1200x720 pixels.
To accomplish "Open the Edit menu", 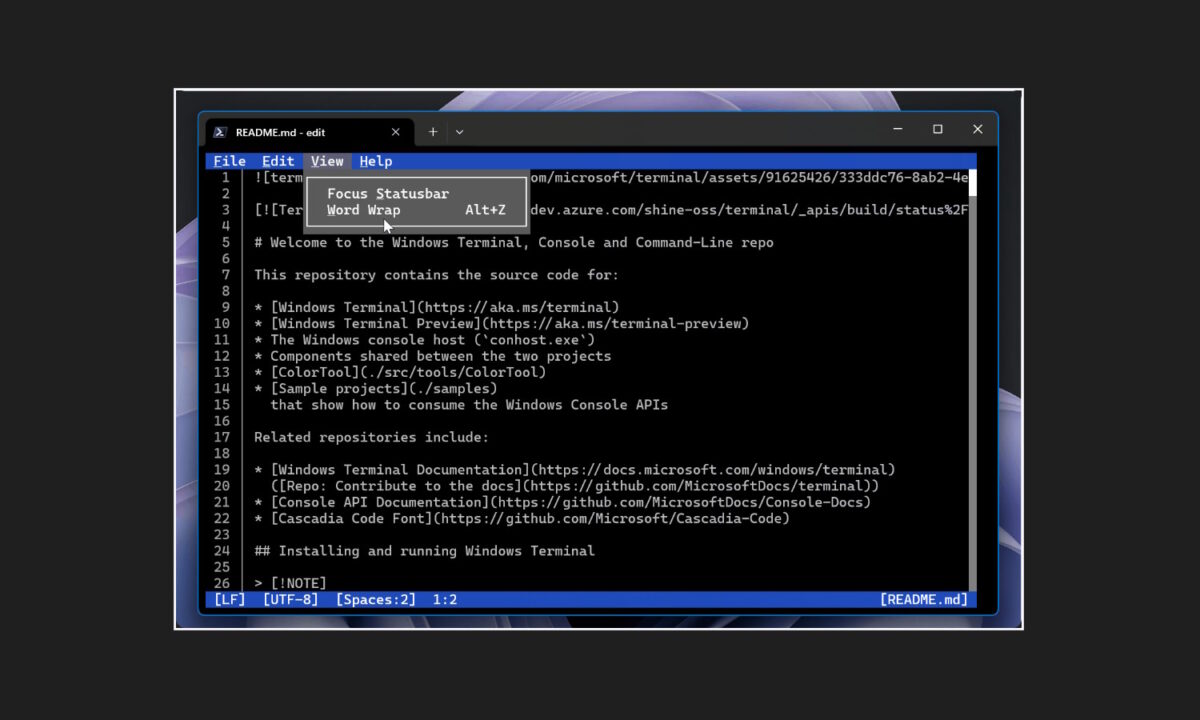I will point(277,160).
